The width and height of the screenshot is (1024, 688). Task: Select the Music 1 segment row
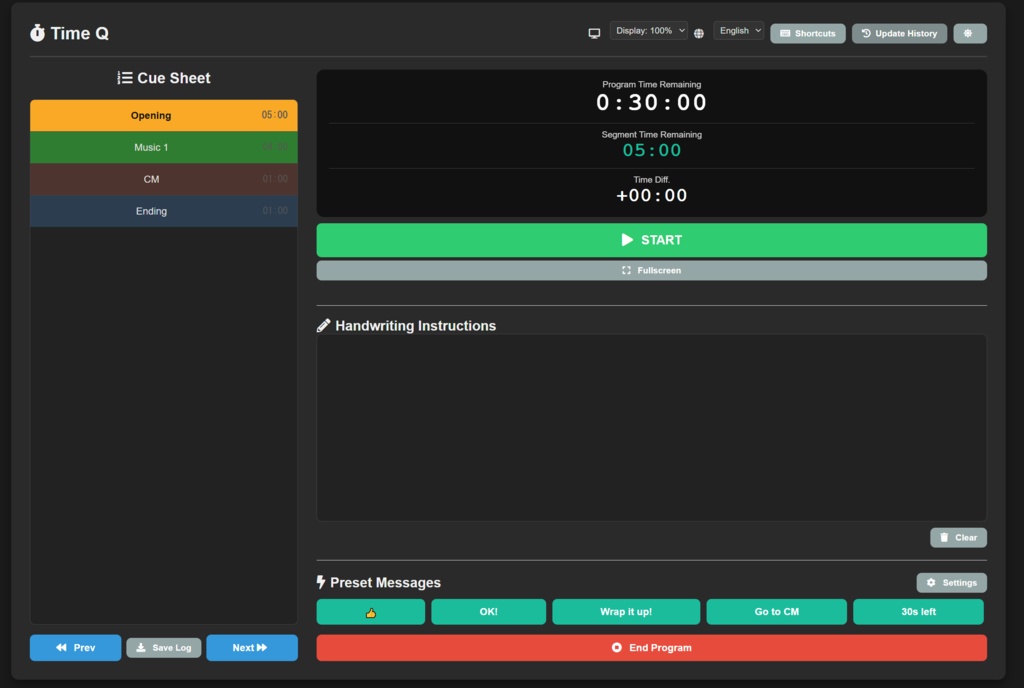click(164, 148)
